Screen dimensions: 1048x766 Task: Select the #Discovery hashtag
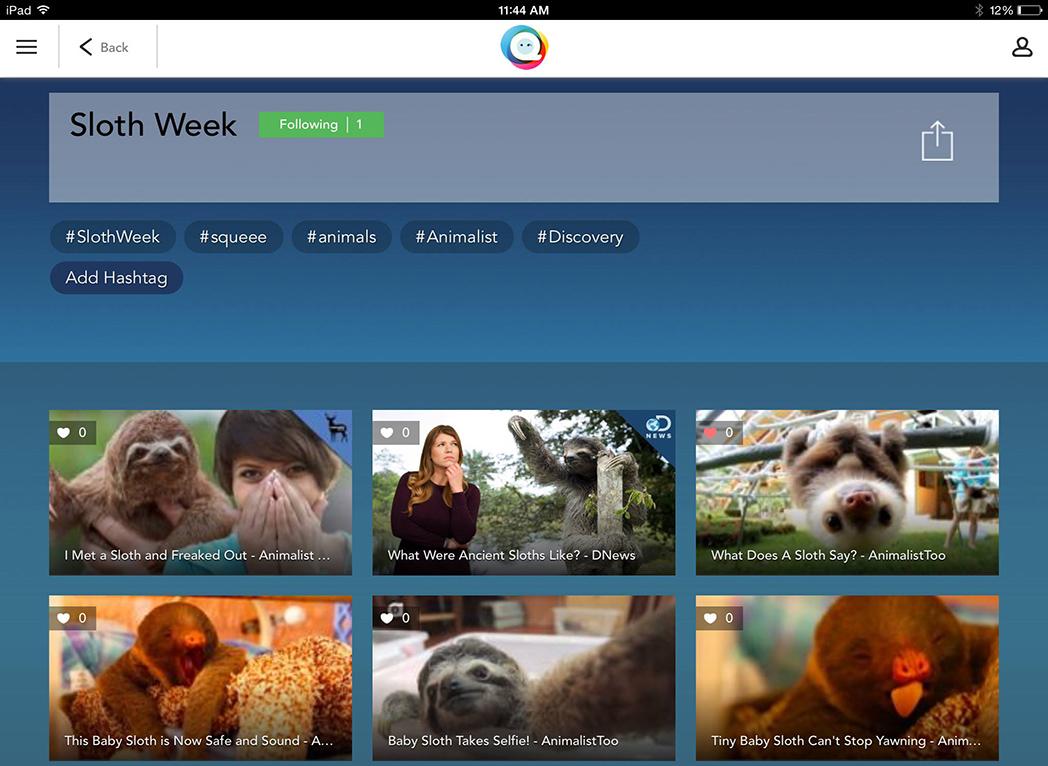(x=580, y=237)
